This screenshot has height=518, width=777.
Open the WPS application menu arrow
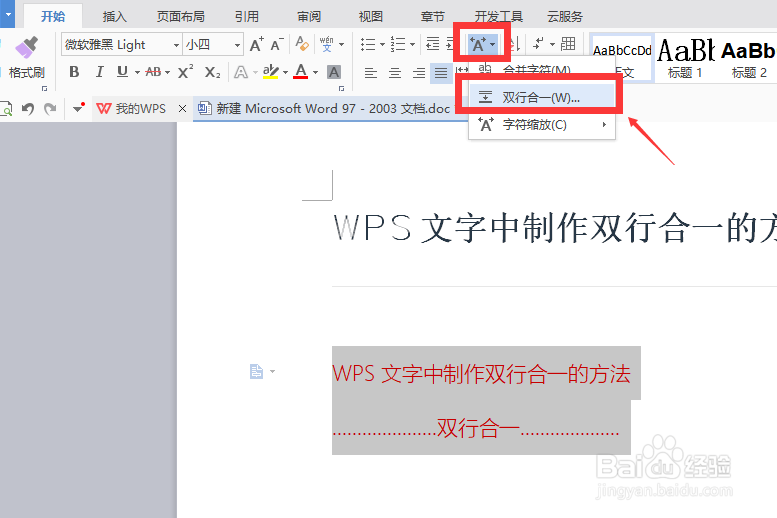(x=7, y=14)
